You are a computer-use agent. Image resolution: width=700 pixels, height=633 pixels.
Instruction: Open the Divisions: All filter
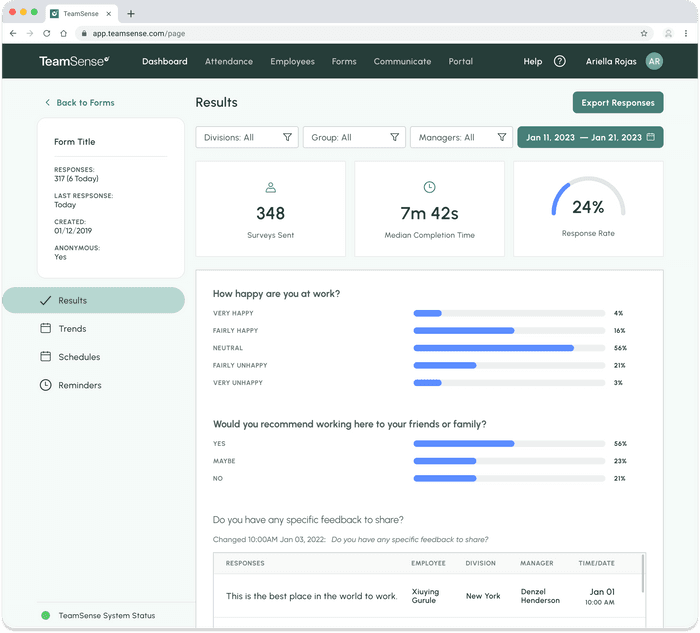click(247, 137)
